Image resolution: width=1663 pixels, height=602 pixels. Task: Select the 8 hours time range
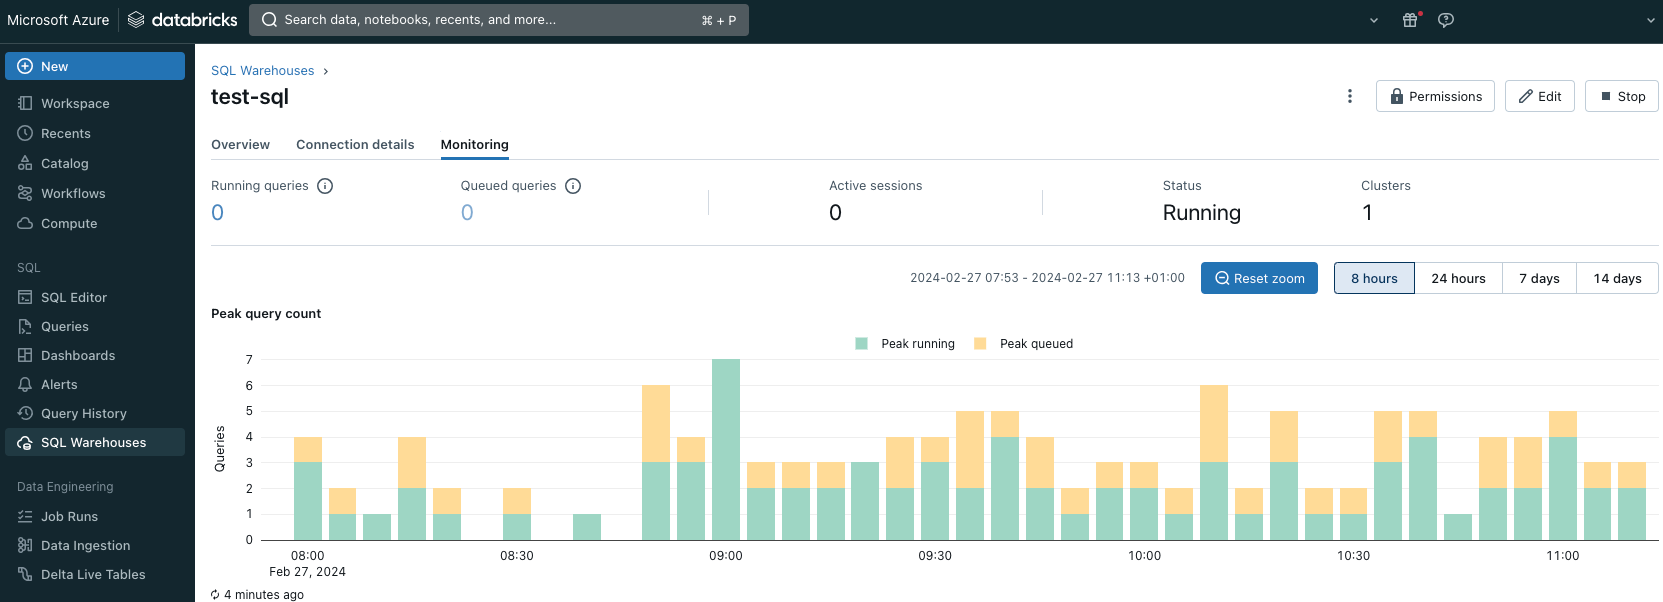(1374, 278)
